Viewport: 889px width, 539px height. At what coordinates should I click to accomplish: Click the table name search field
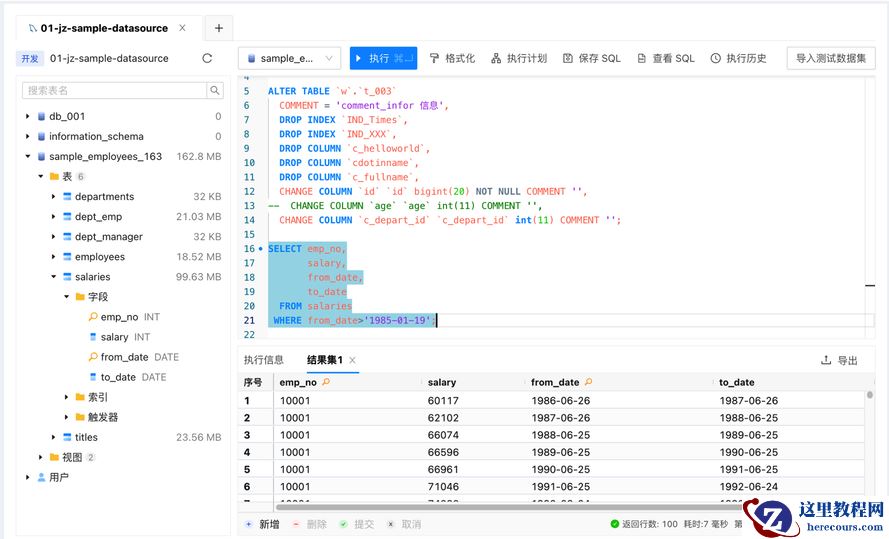coord(114,91)
